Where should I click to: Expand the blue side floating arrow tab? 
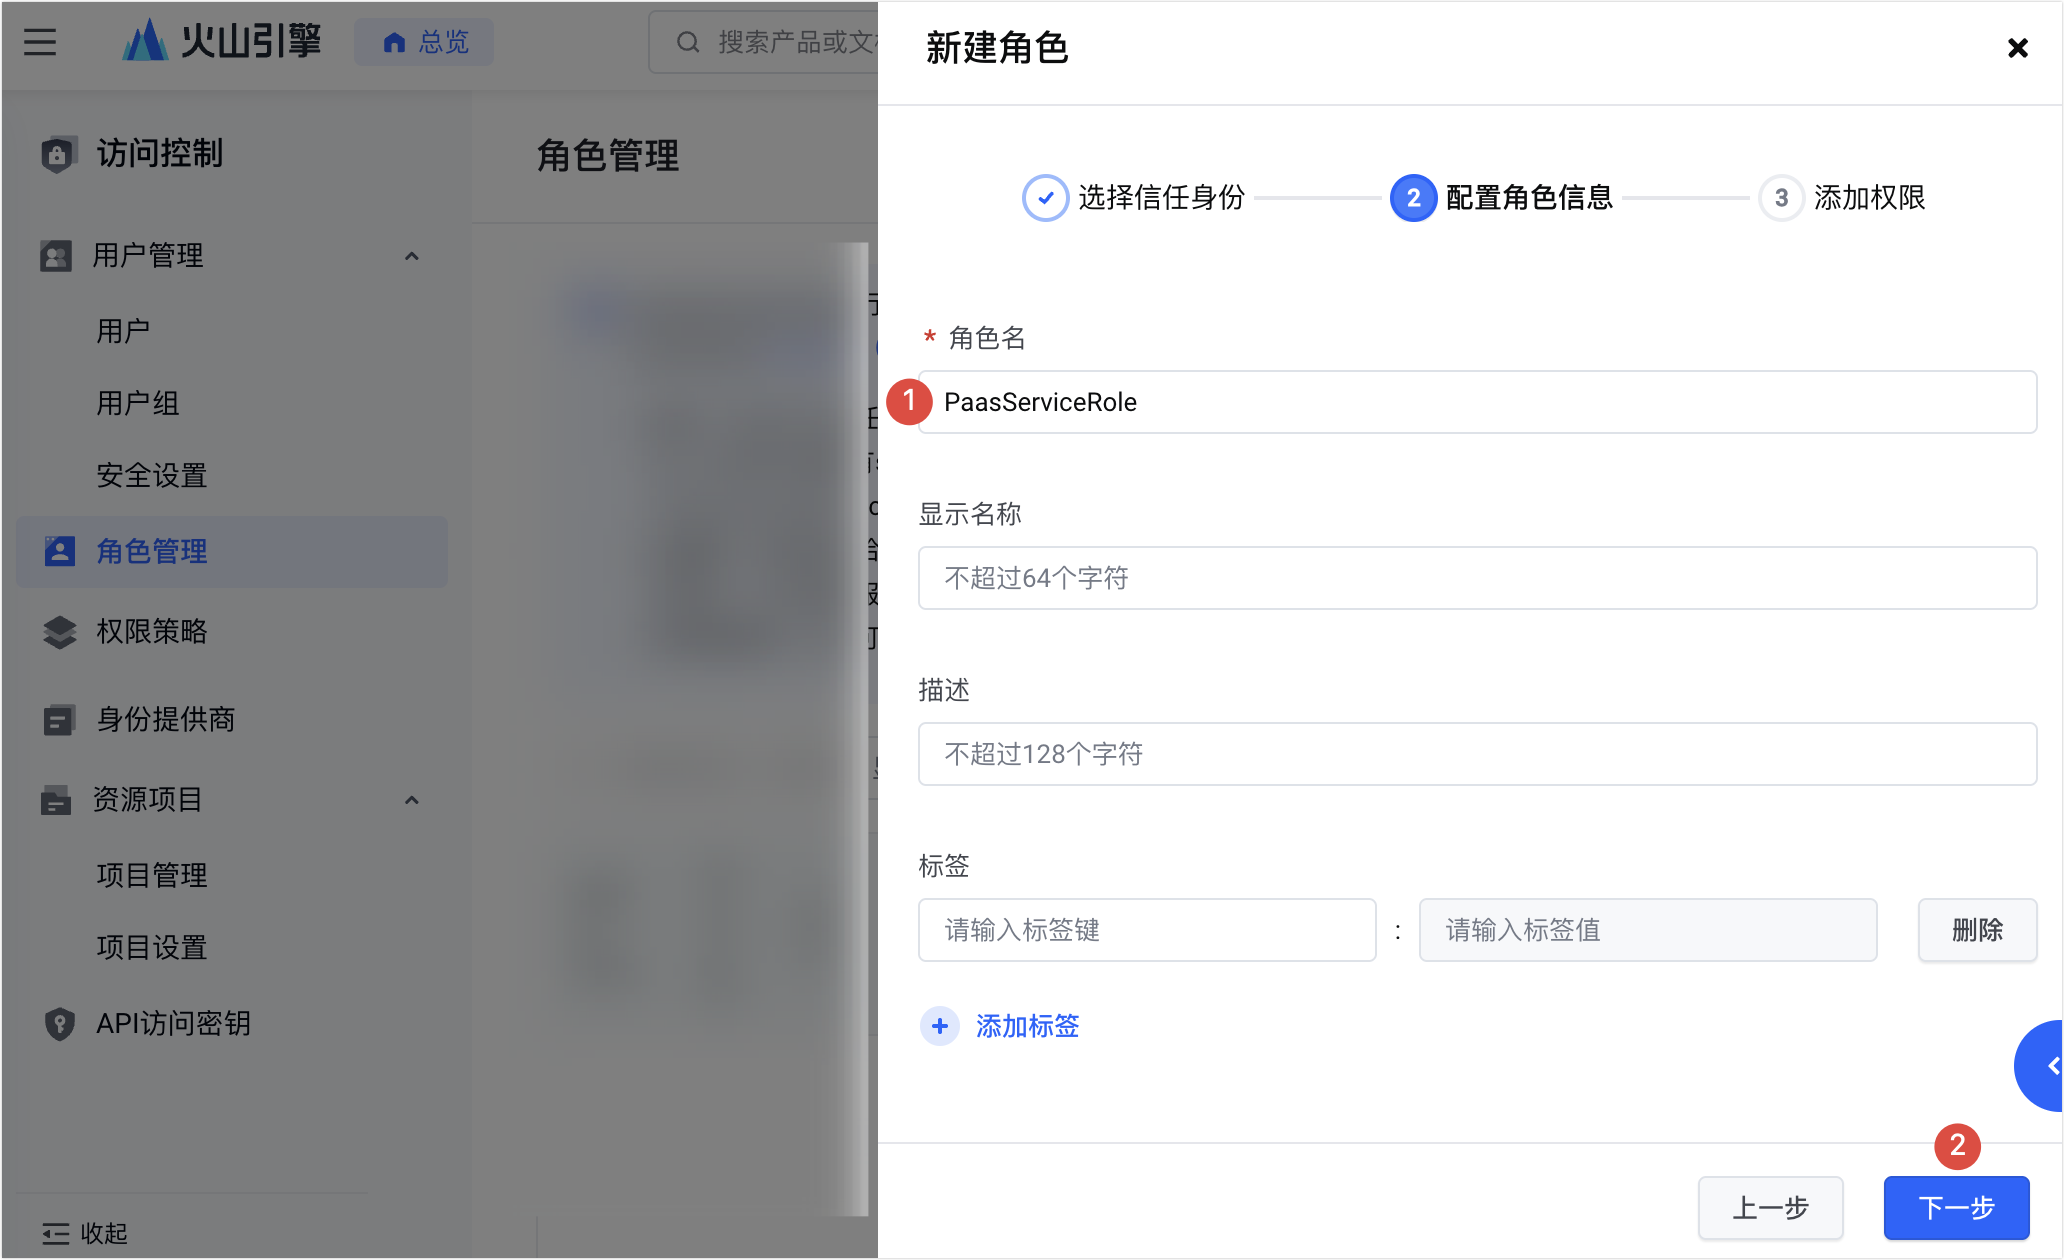click(2045, 1066)
